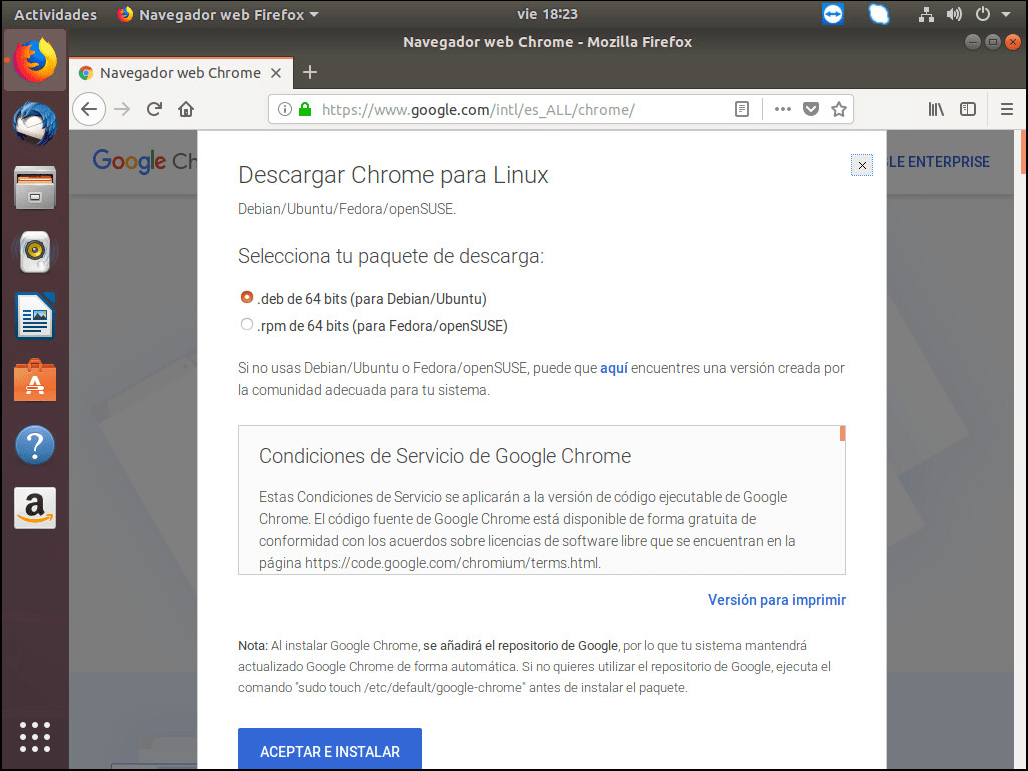Reload the page with the refresh icon

pos(154,109)
